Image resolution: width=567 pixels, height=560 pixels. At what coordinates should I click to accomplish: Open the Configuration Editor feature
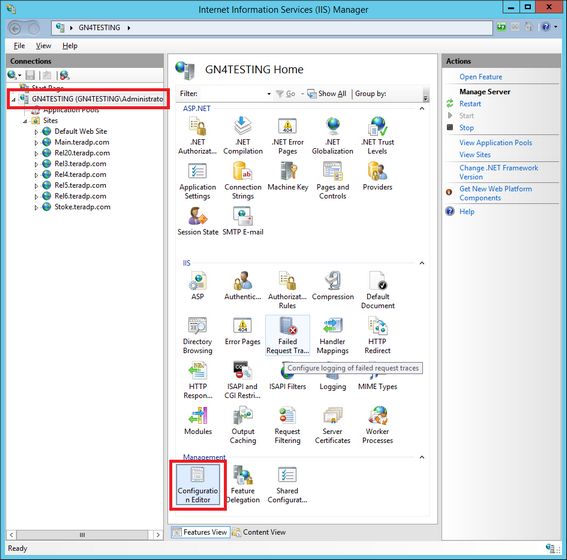tap(198, 484)
